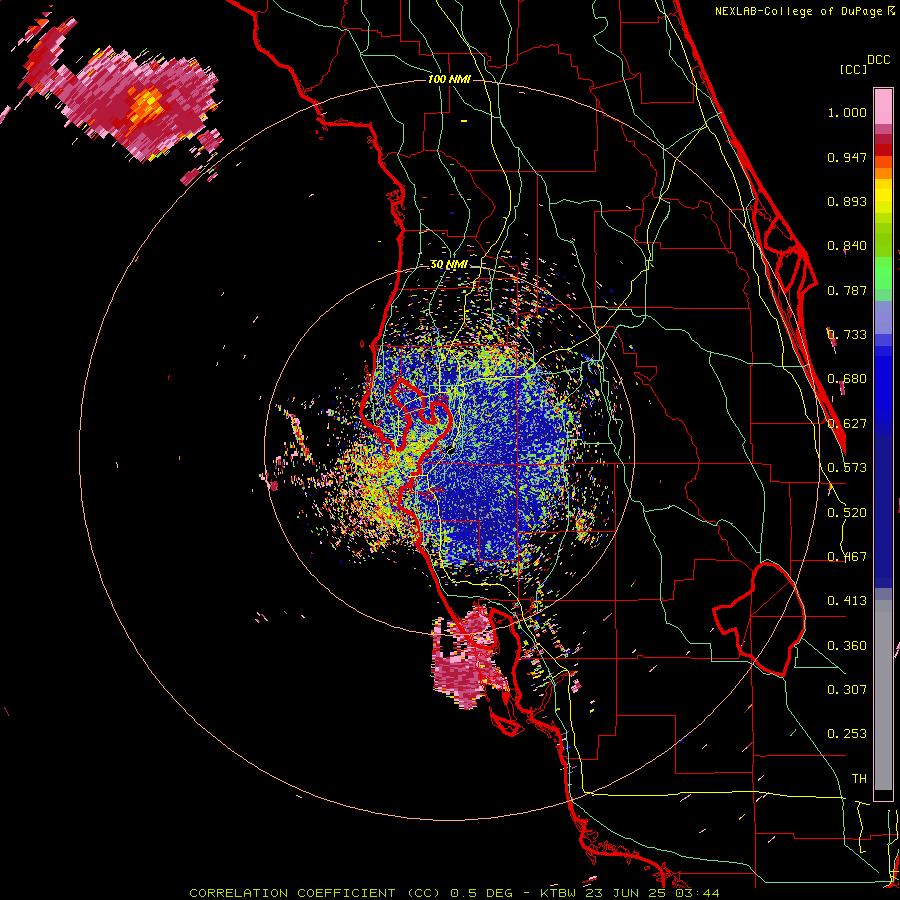Screen dimensions: 900x900
Task: Pick the gray low-value segment of the color bar
Action: click(883, 695)
